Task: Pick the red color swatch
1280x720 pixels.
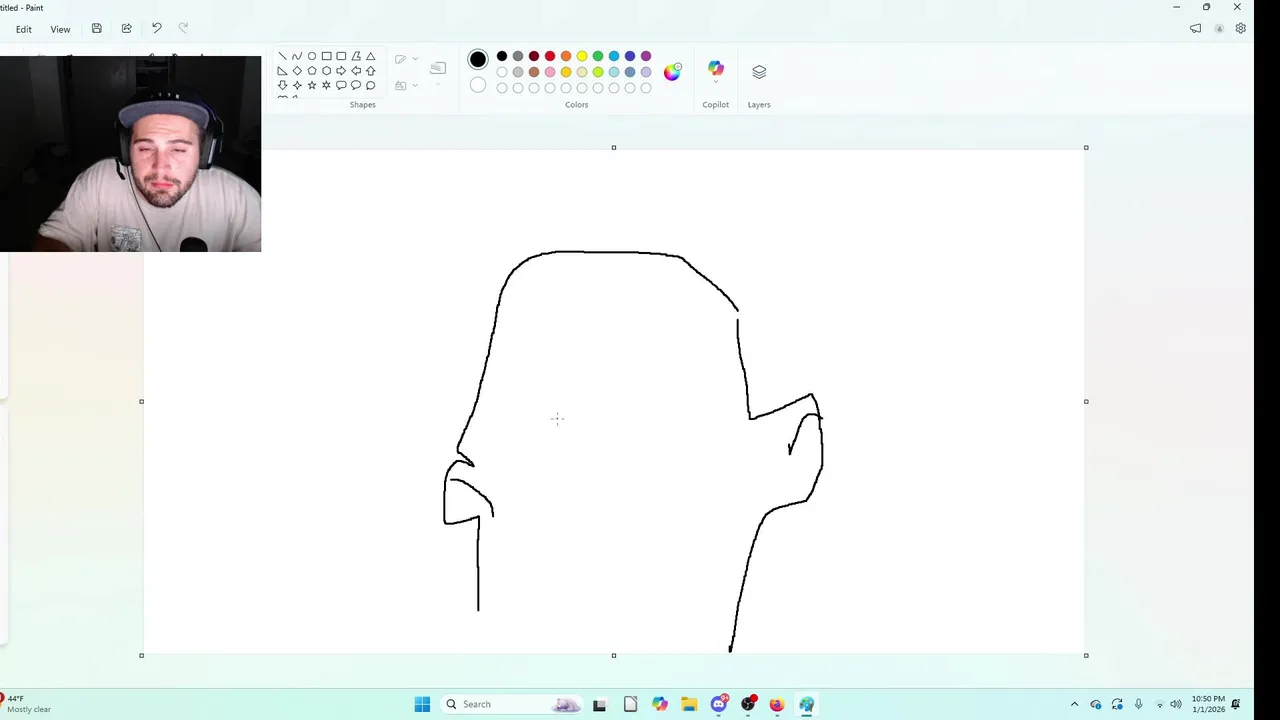Action: tap(550, 56)
